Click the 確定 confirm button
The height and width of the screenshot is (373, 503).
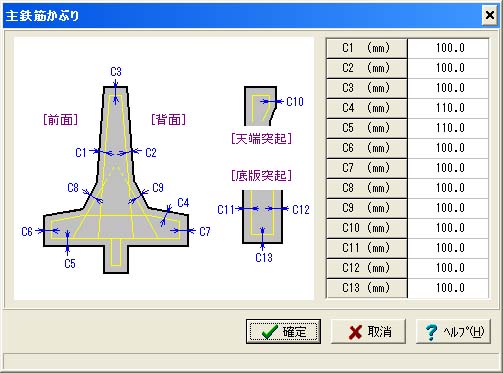click(x=283, y=331)
